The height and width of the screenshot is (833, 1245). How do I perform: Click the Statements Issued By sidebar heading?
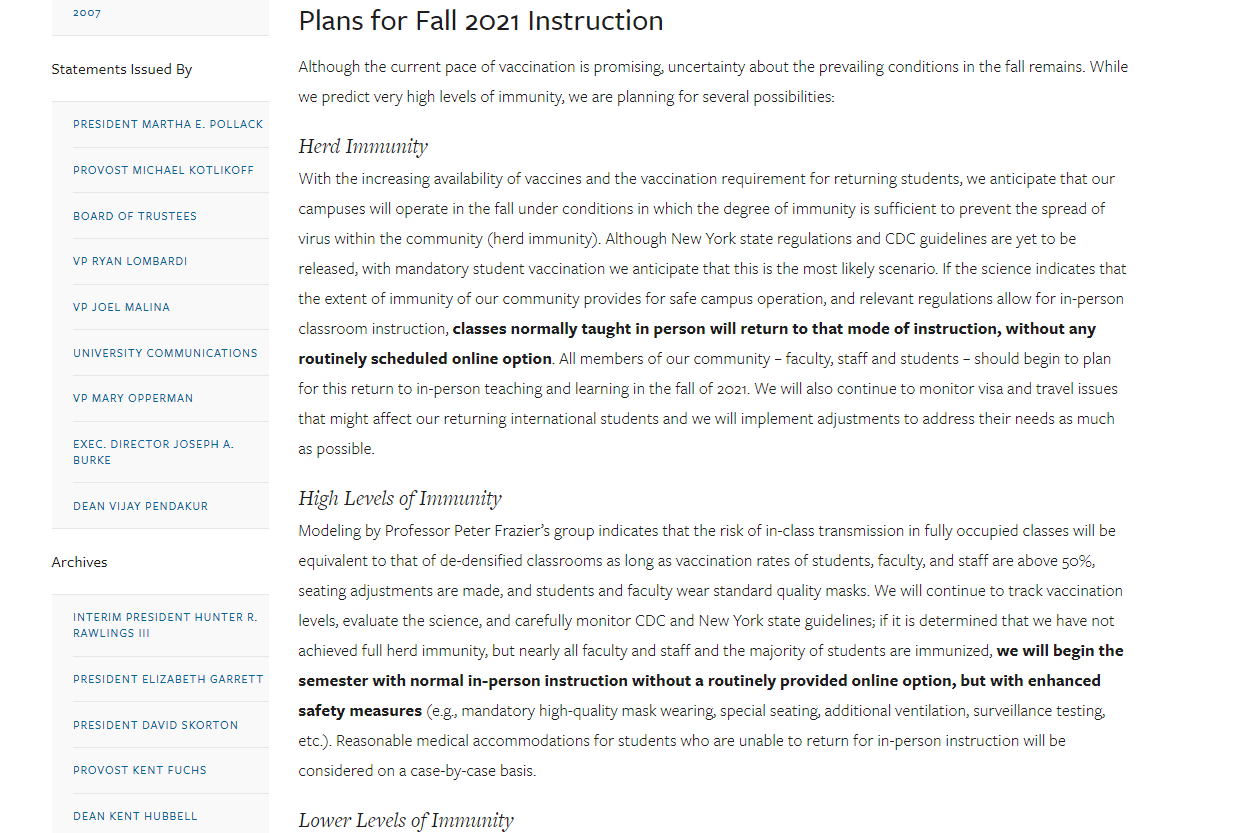point(122,69)
